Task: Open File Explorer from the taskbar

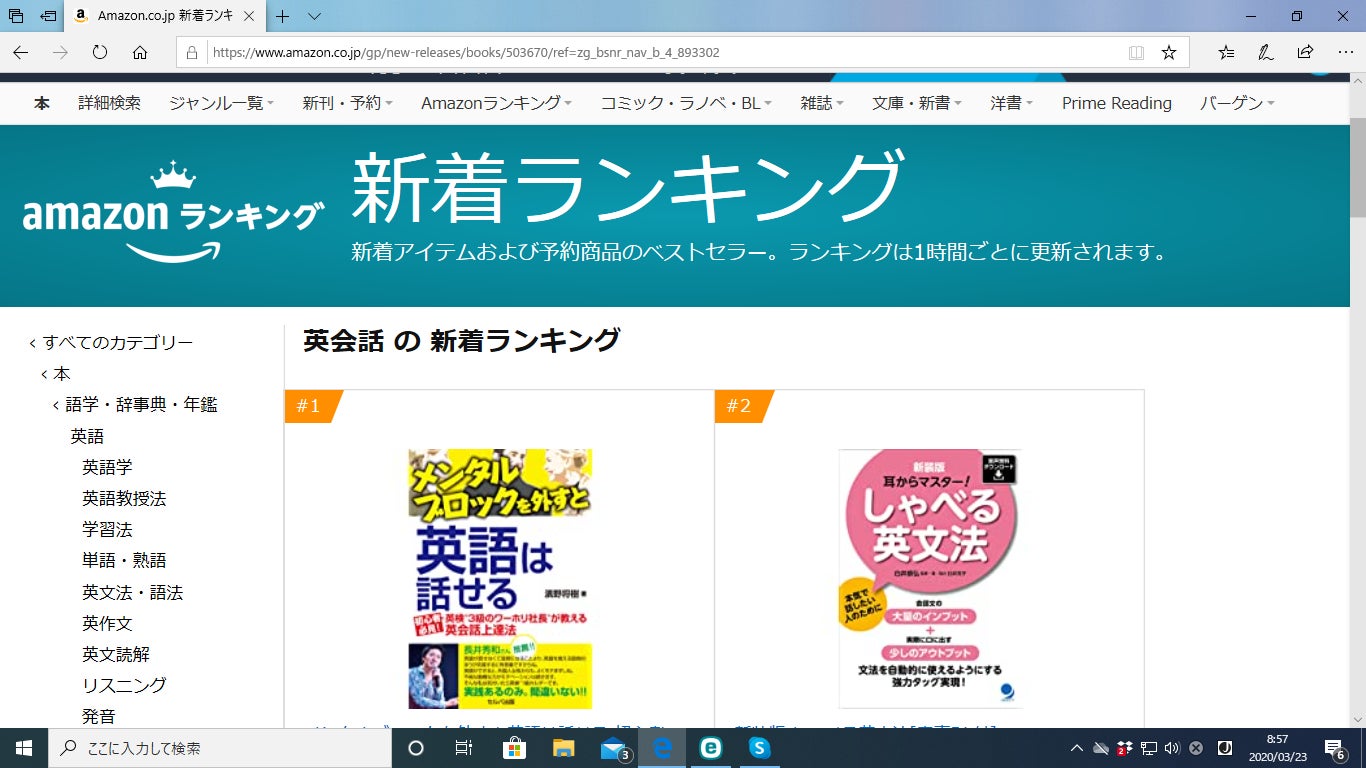Action: [x=564, y=748]
